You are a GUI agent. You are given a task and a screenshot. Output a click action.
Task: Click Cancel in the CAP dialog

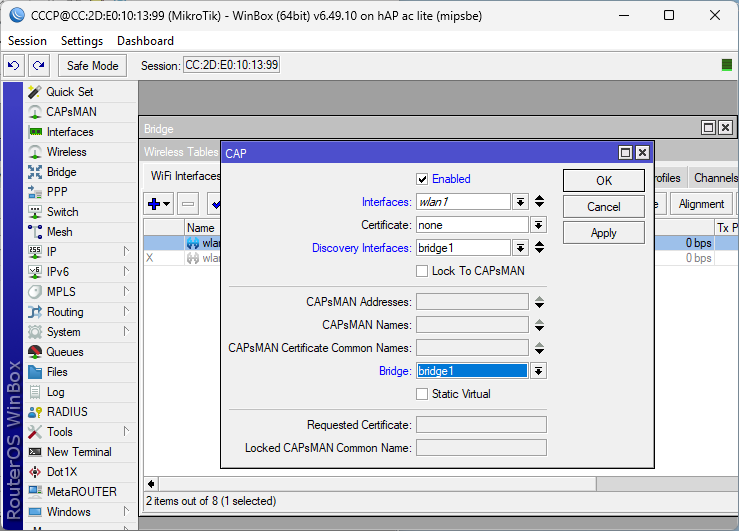click(x=604, y=207)
